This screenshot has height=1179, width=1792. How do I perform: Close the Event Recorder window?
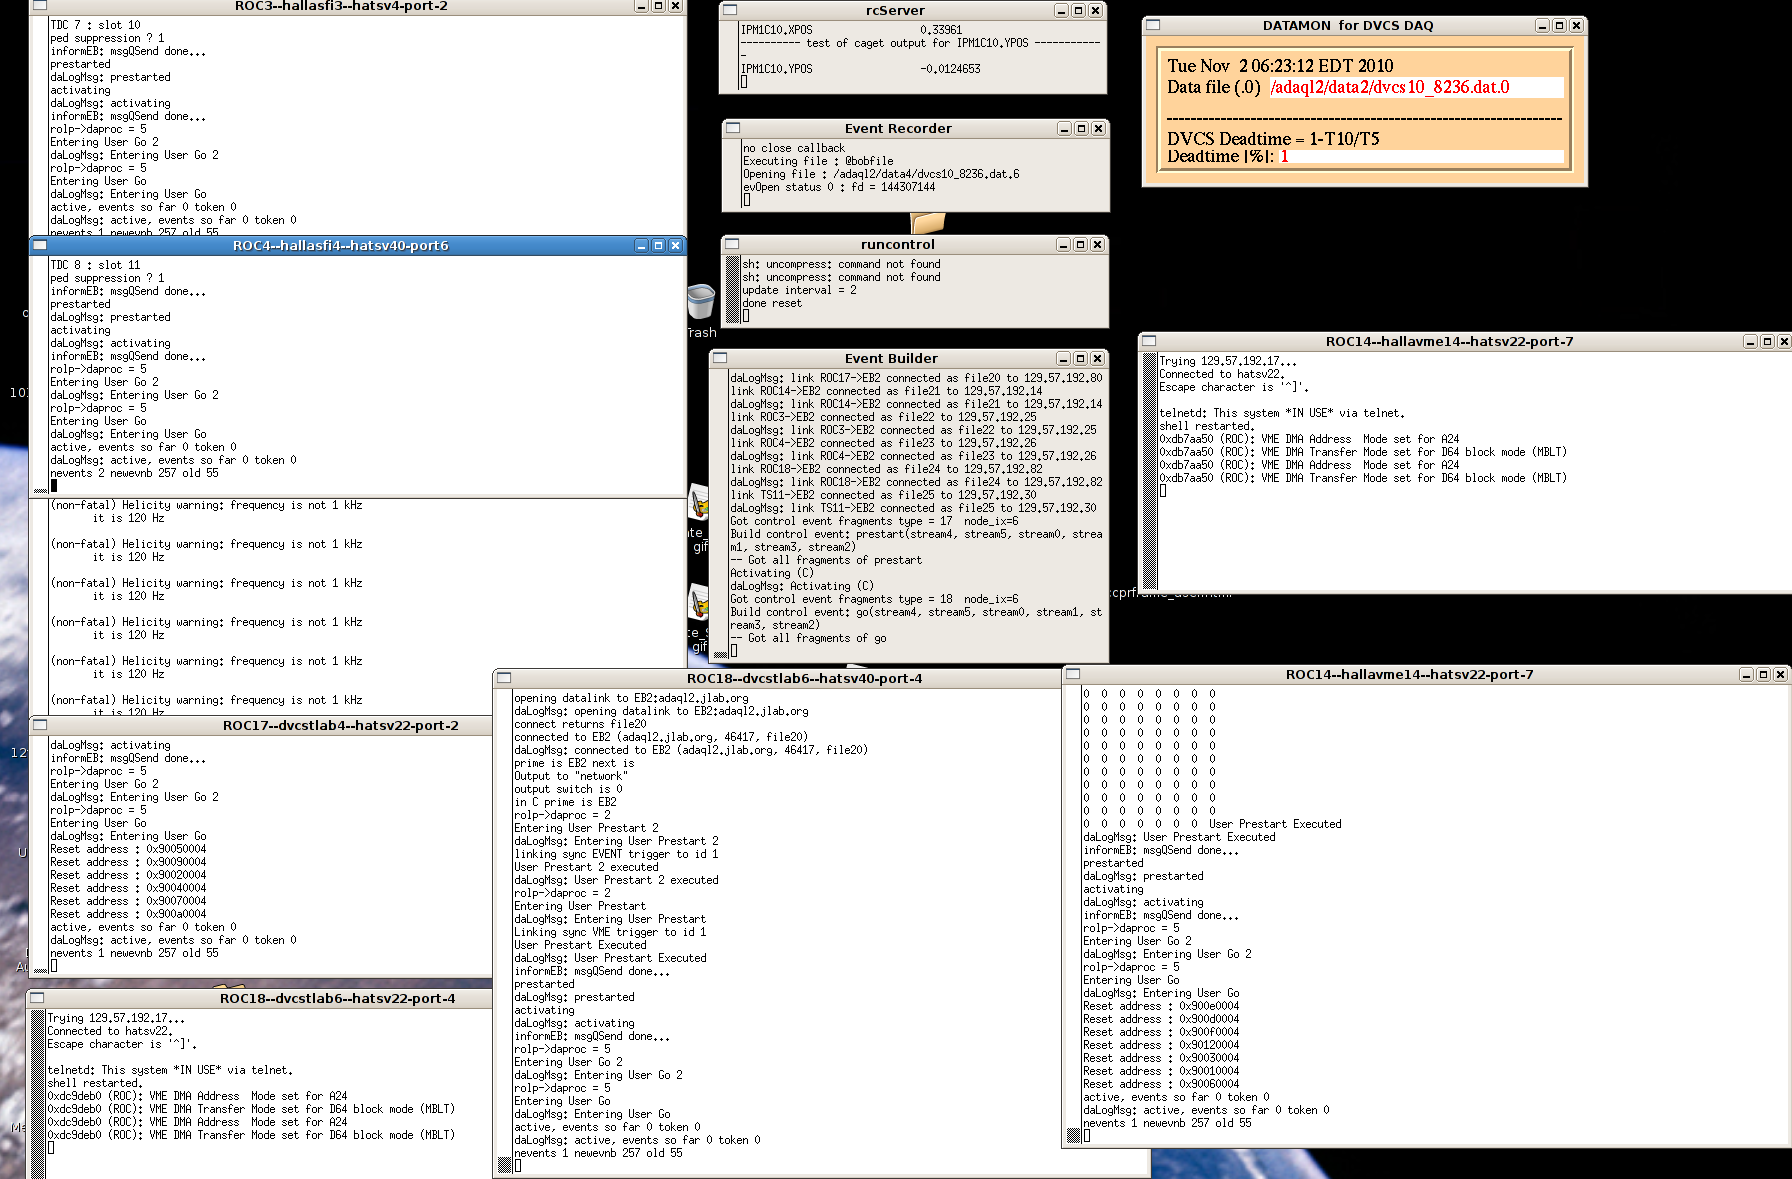point(1098,128)
